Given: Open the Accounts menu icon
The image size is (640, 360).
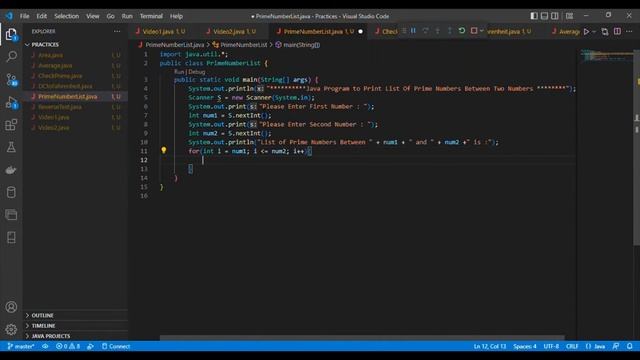Looking at the screenshot, I should 11,307.
